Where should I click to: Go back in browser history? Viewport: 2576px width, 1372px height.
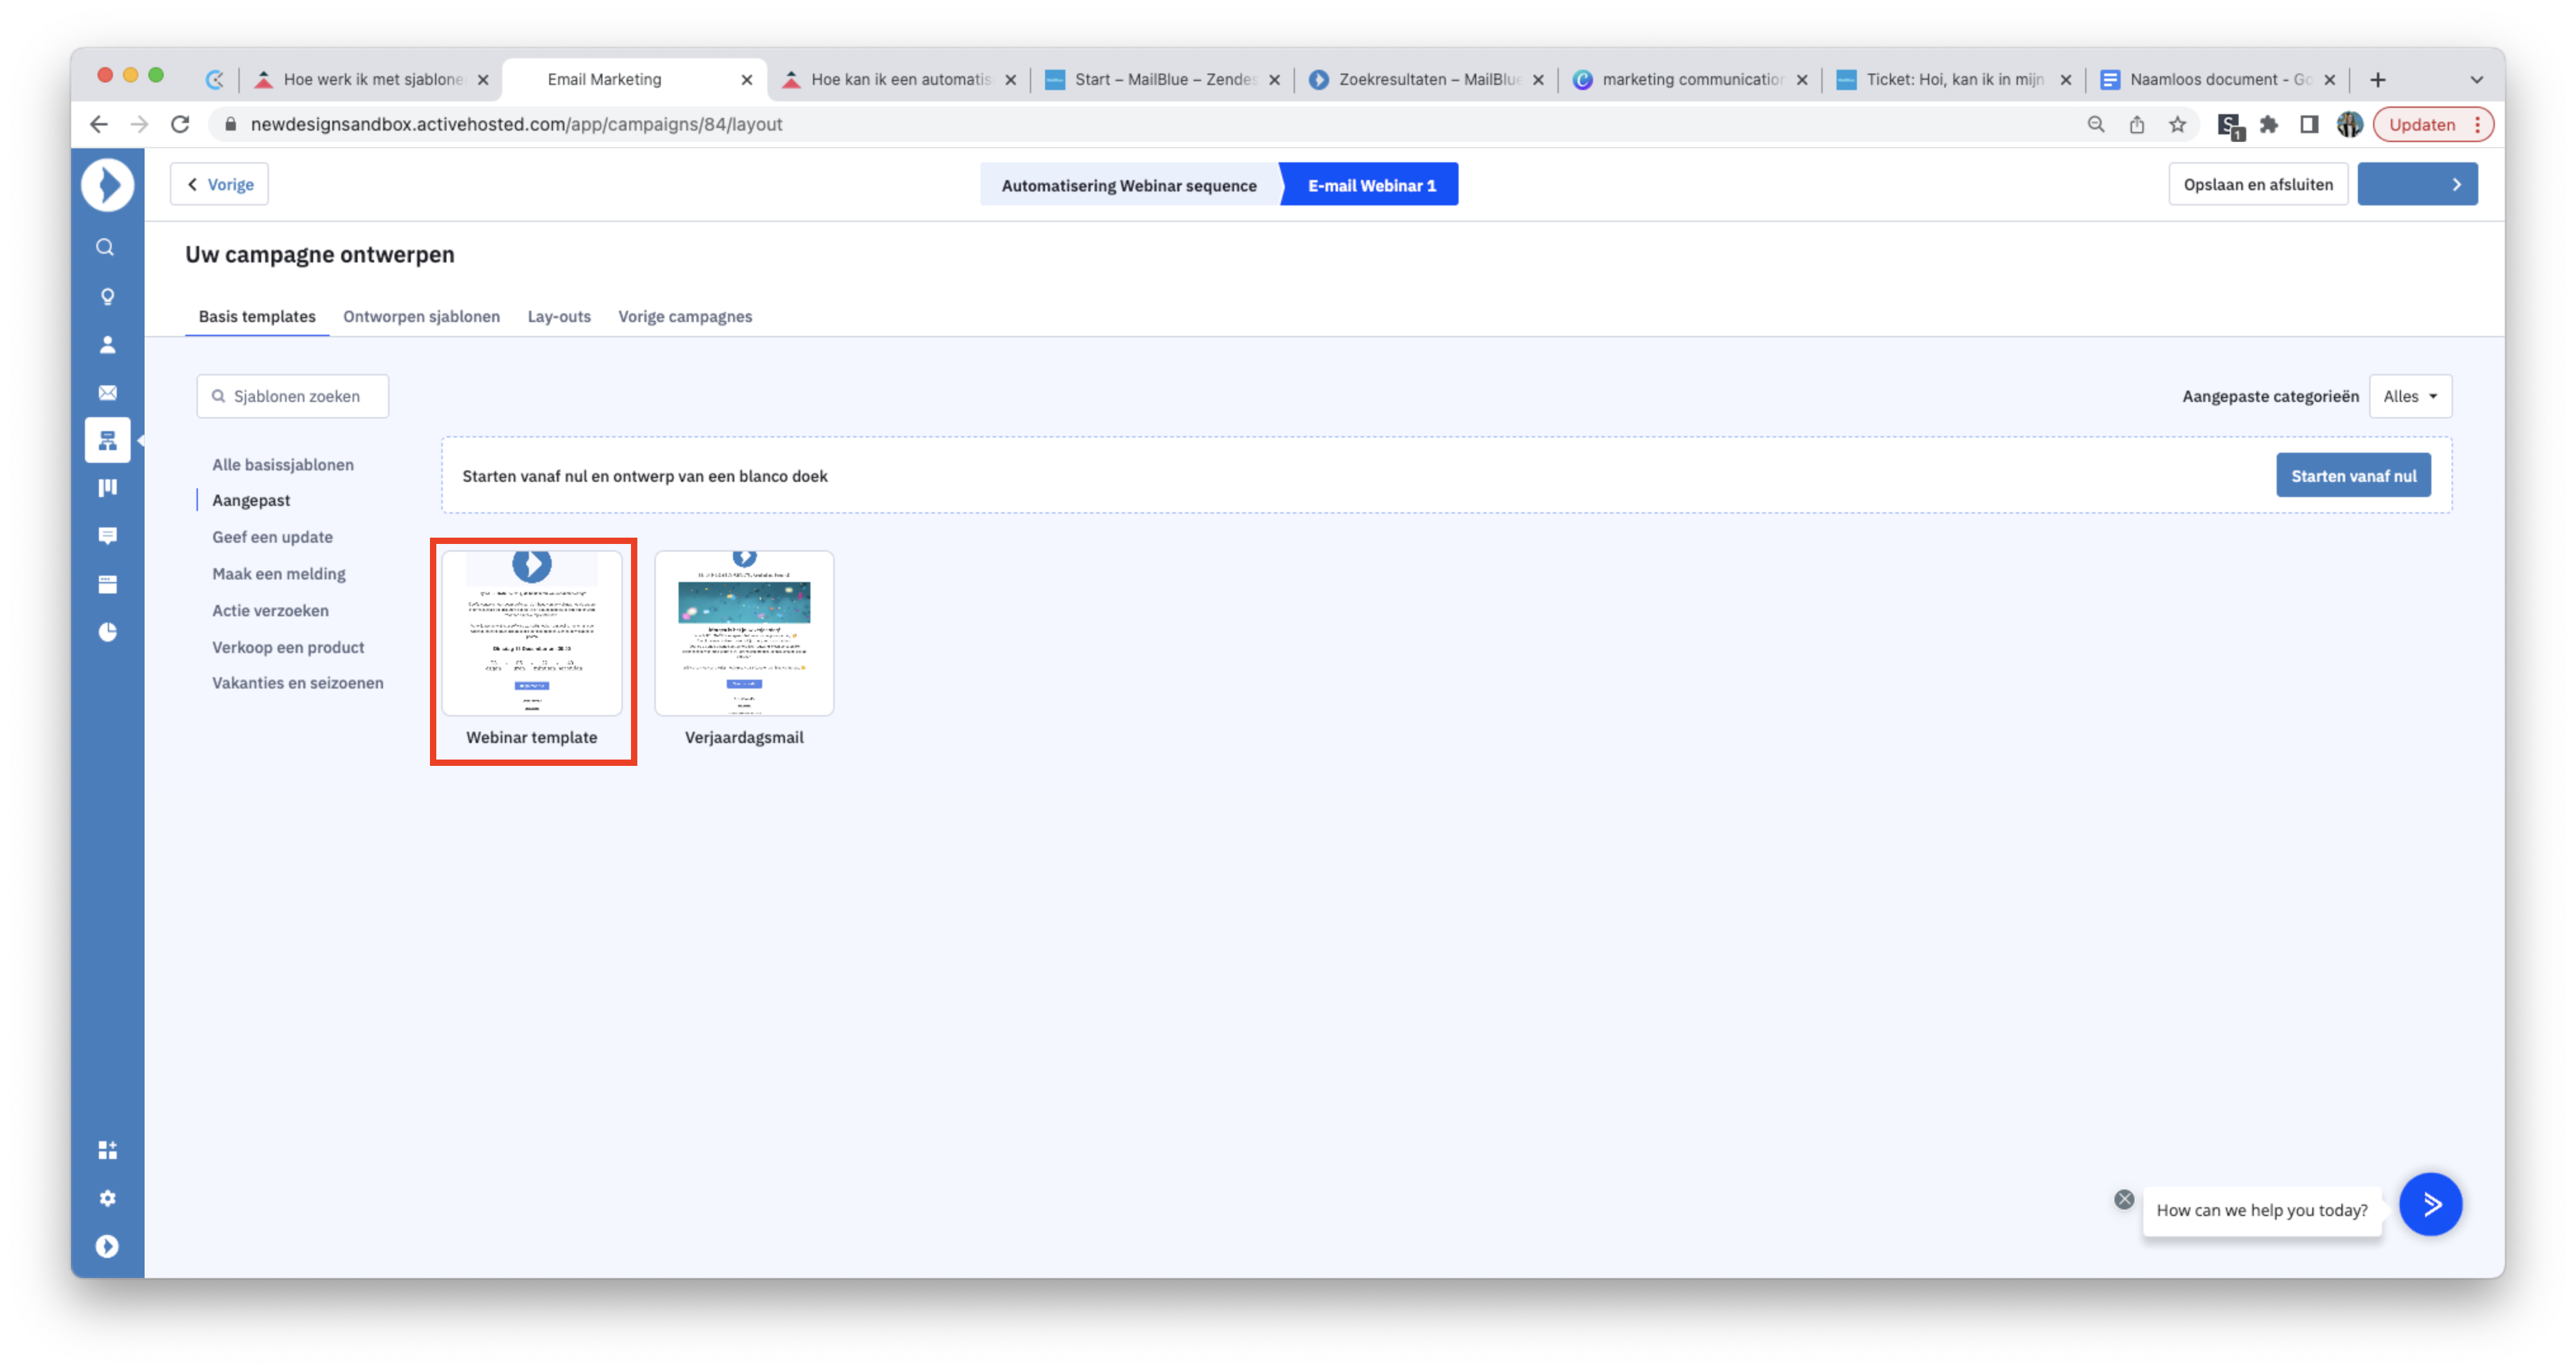[98, 124]
